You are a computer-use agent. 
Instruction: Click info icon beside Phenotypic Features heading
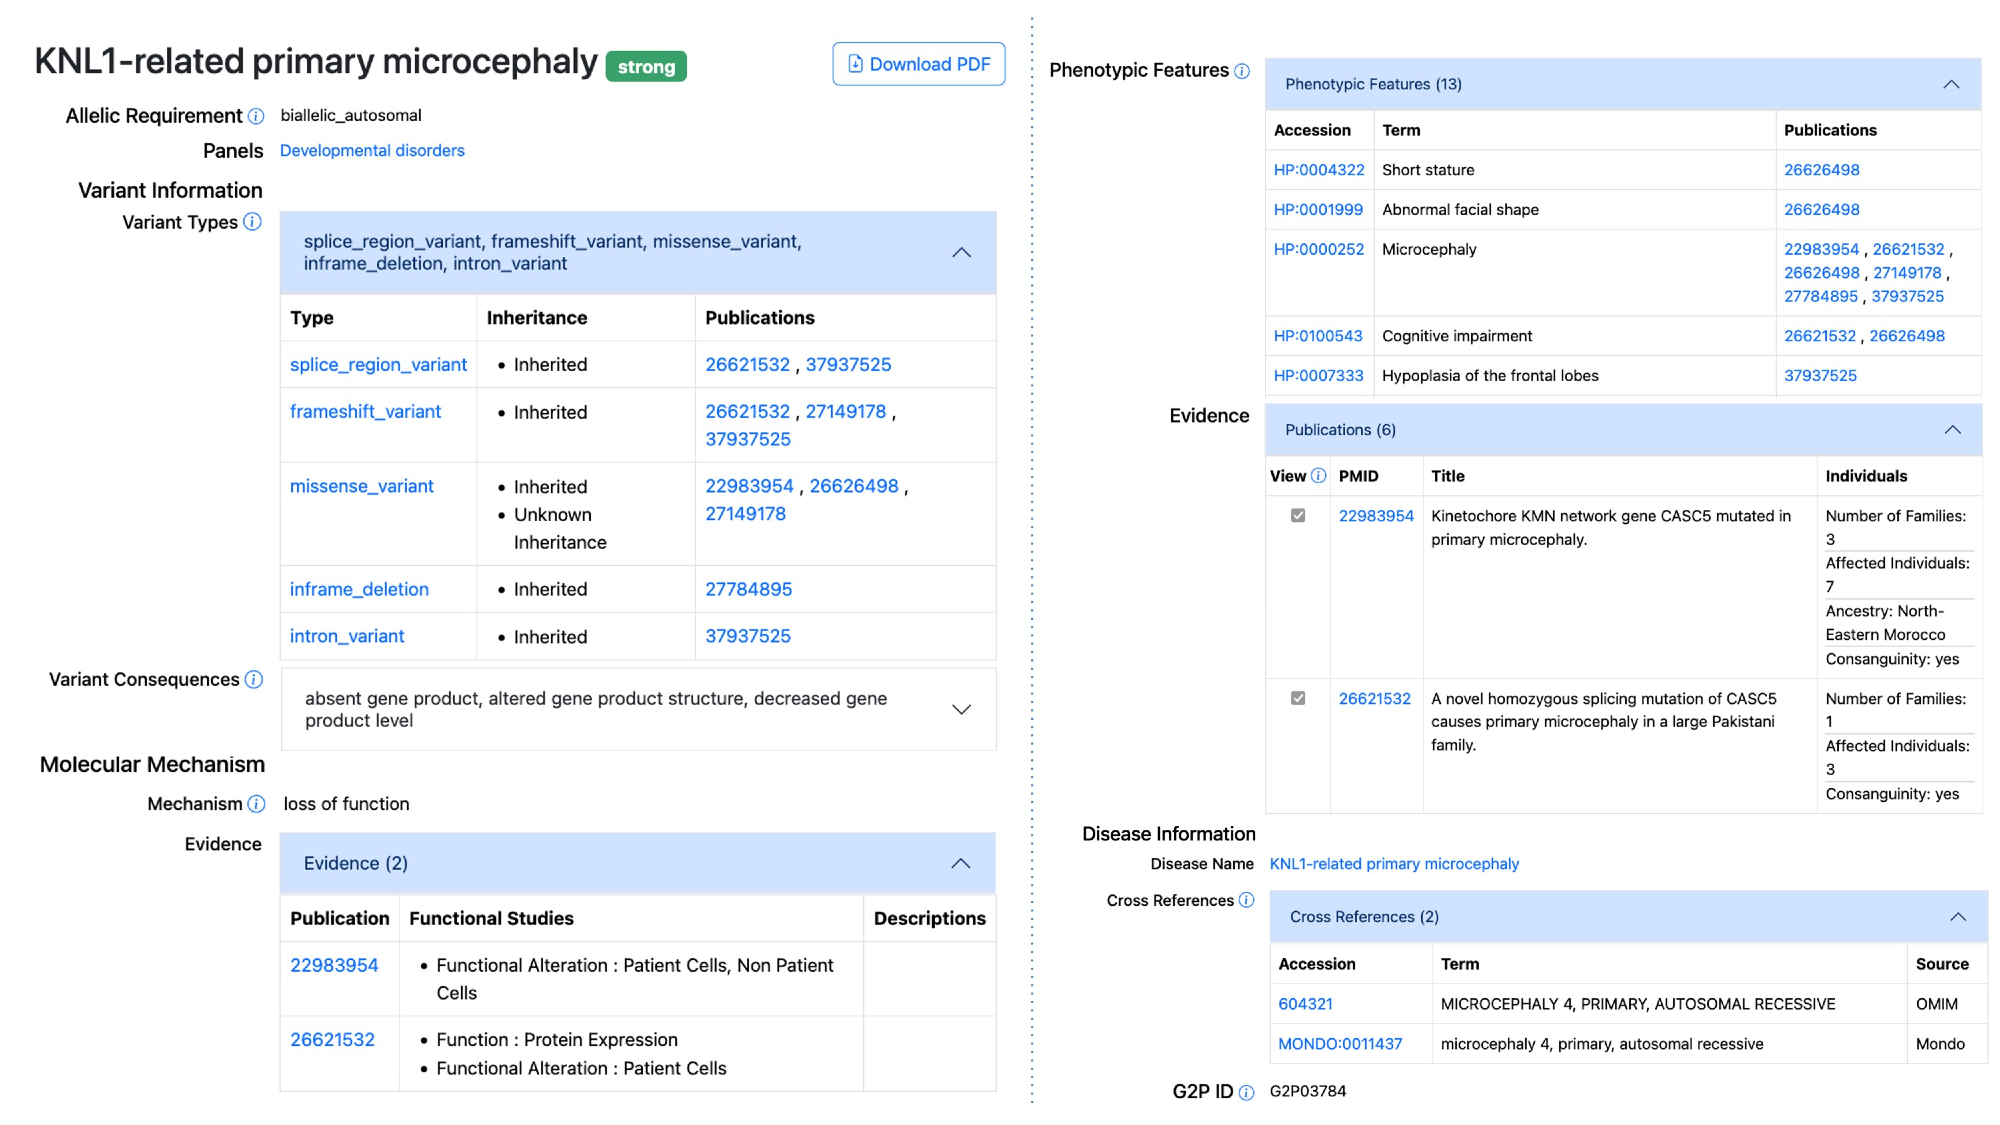click(x=1242, y=71)
